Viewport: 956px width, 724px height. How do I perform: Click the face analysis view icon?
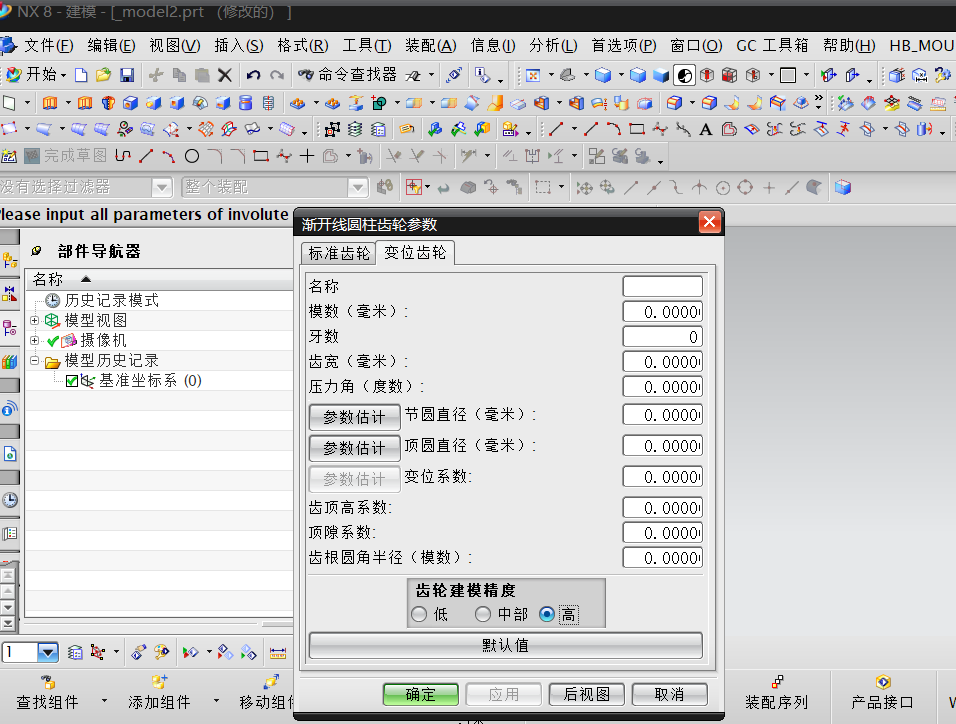coord(685,75)
